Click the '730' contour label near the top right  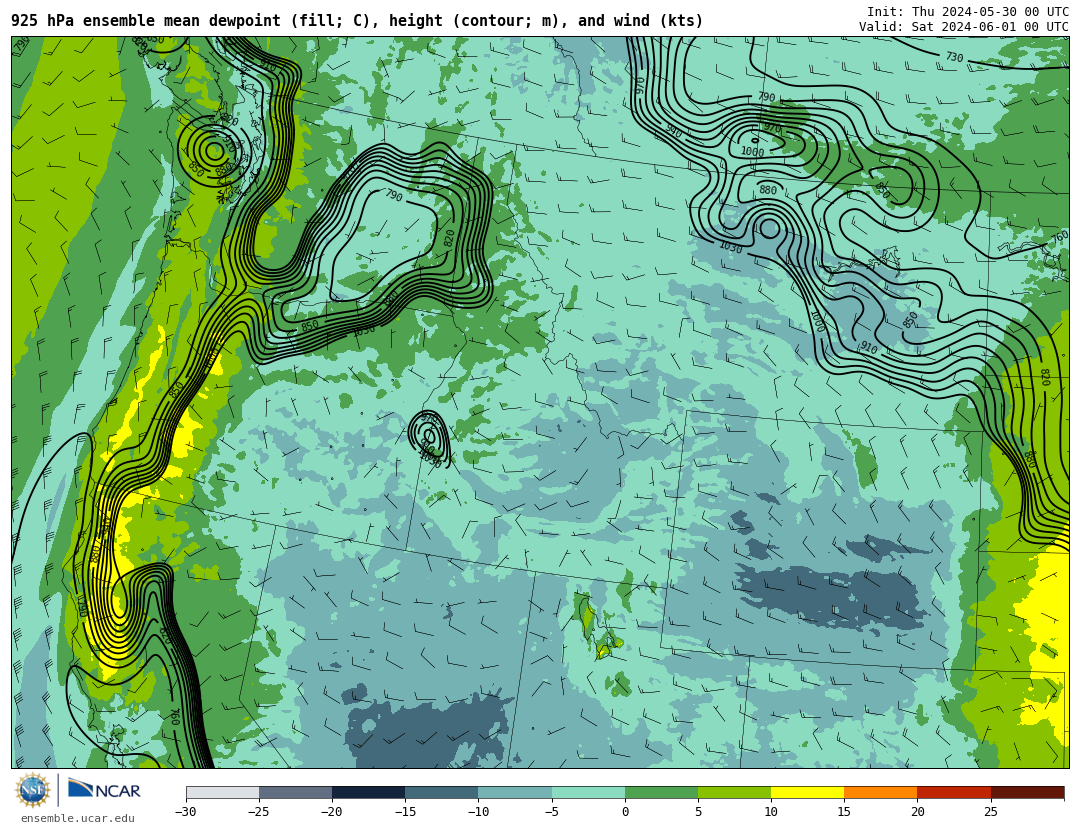coord(954,57)
